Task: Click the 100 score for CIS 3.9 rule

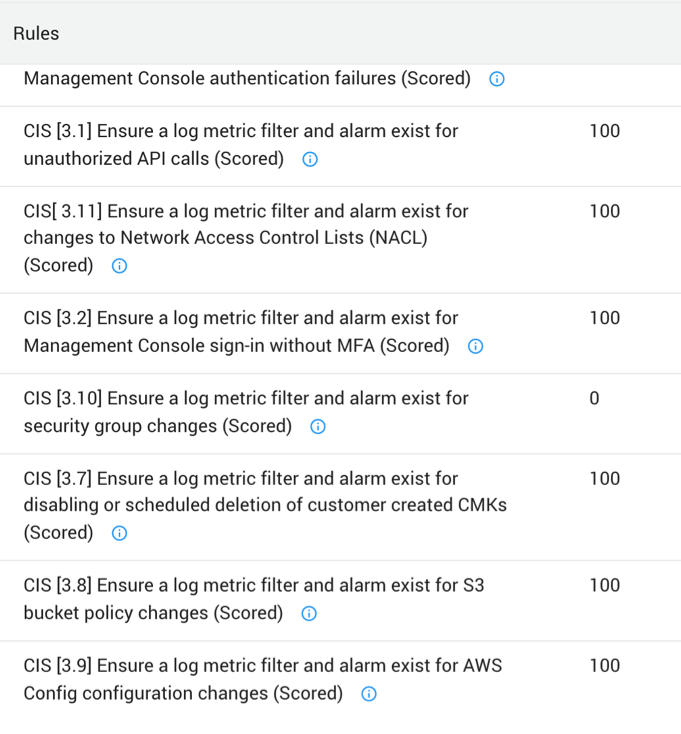Action: 604,666
